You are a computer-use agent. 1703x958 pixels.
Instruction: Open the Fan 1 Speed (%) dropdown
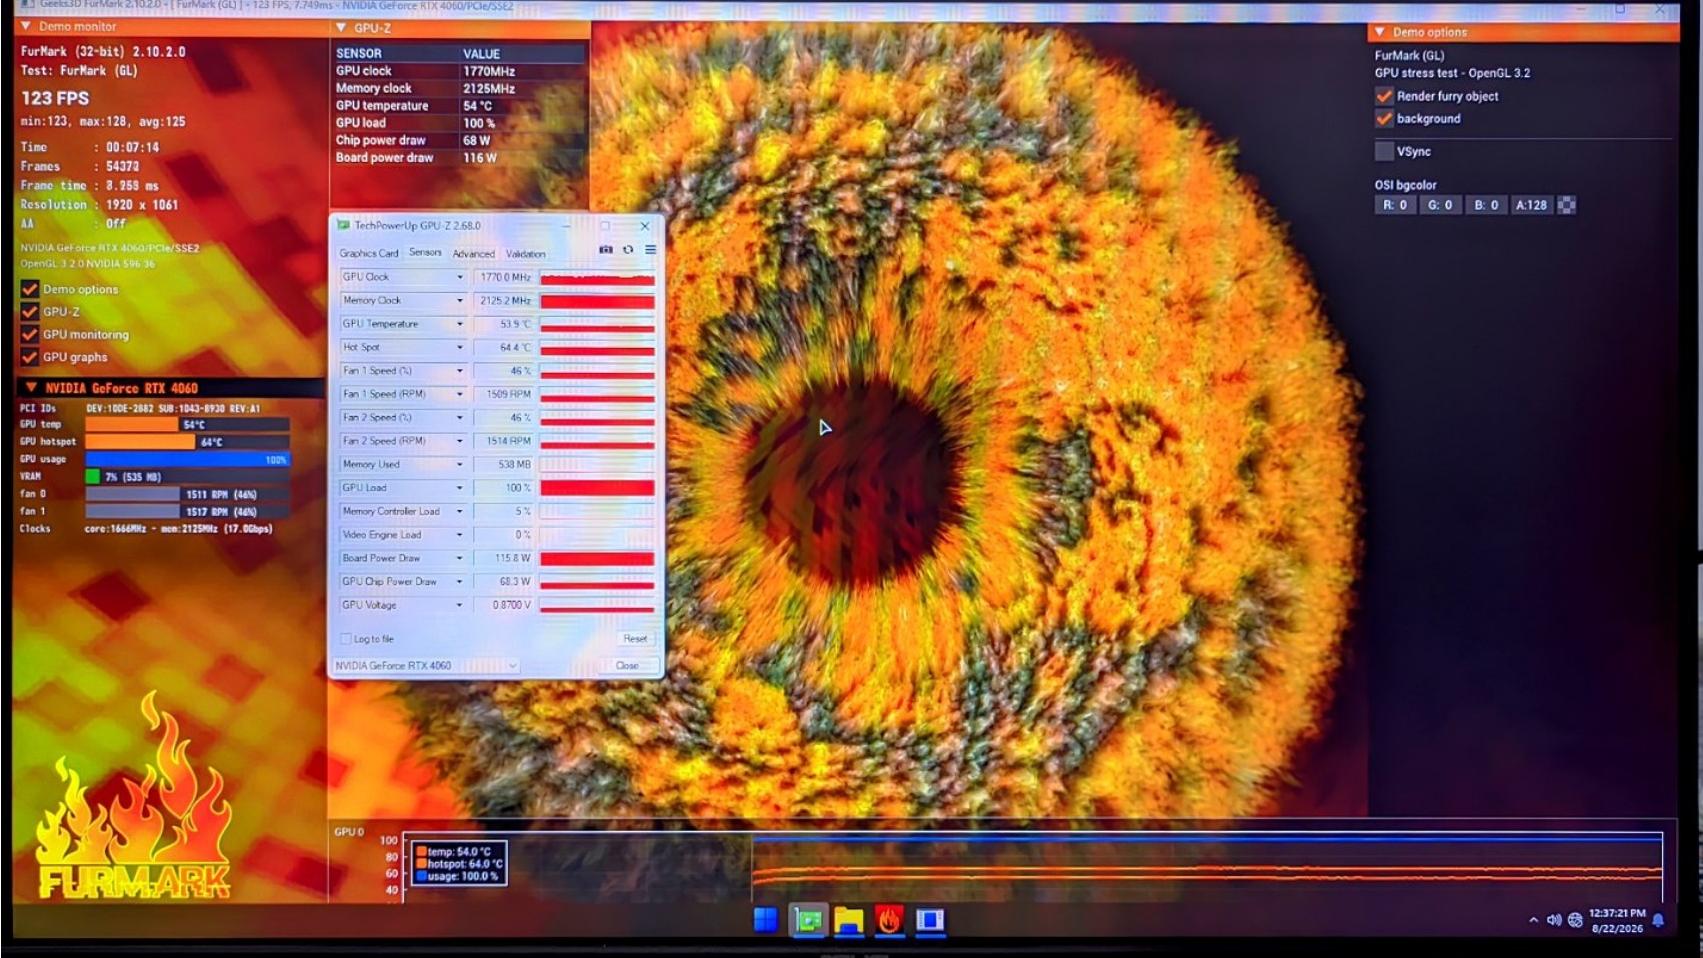pyautogui.click(x=460, y=371)
